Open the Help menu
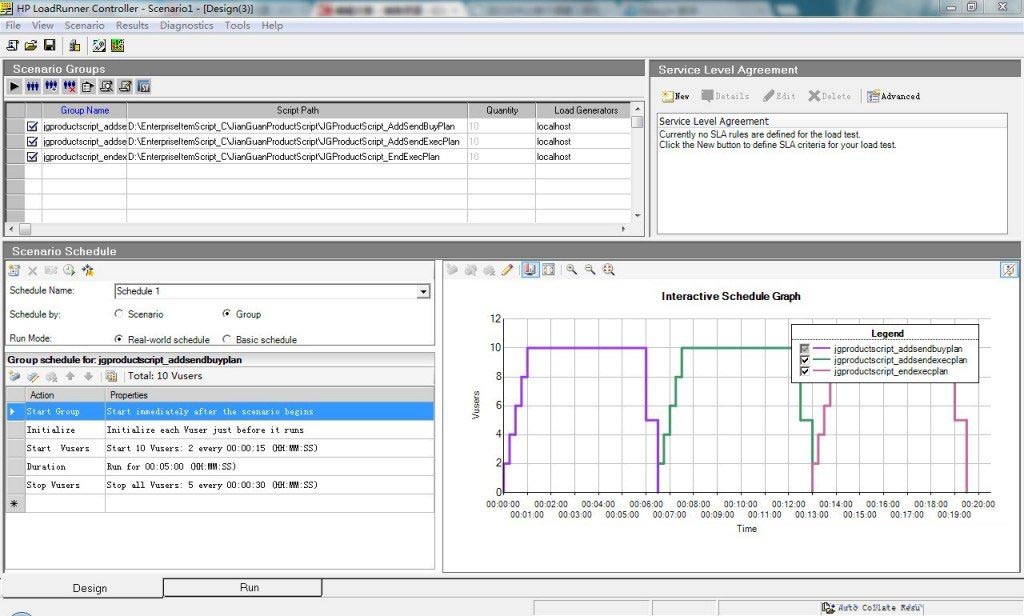This screenshot has height=616, width=1024. tap(272, 25)
